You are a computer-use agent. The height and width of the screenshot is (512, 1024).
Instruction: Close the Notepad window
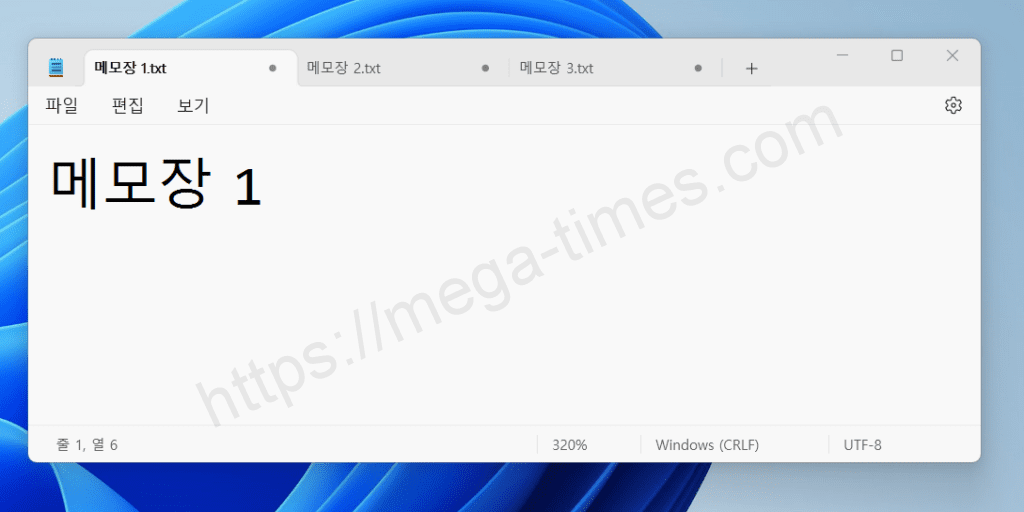(952, 56)
